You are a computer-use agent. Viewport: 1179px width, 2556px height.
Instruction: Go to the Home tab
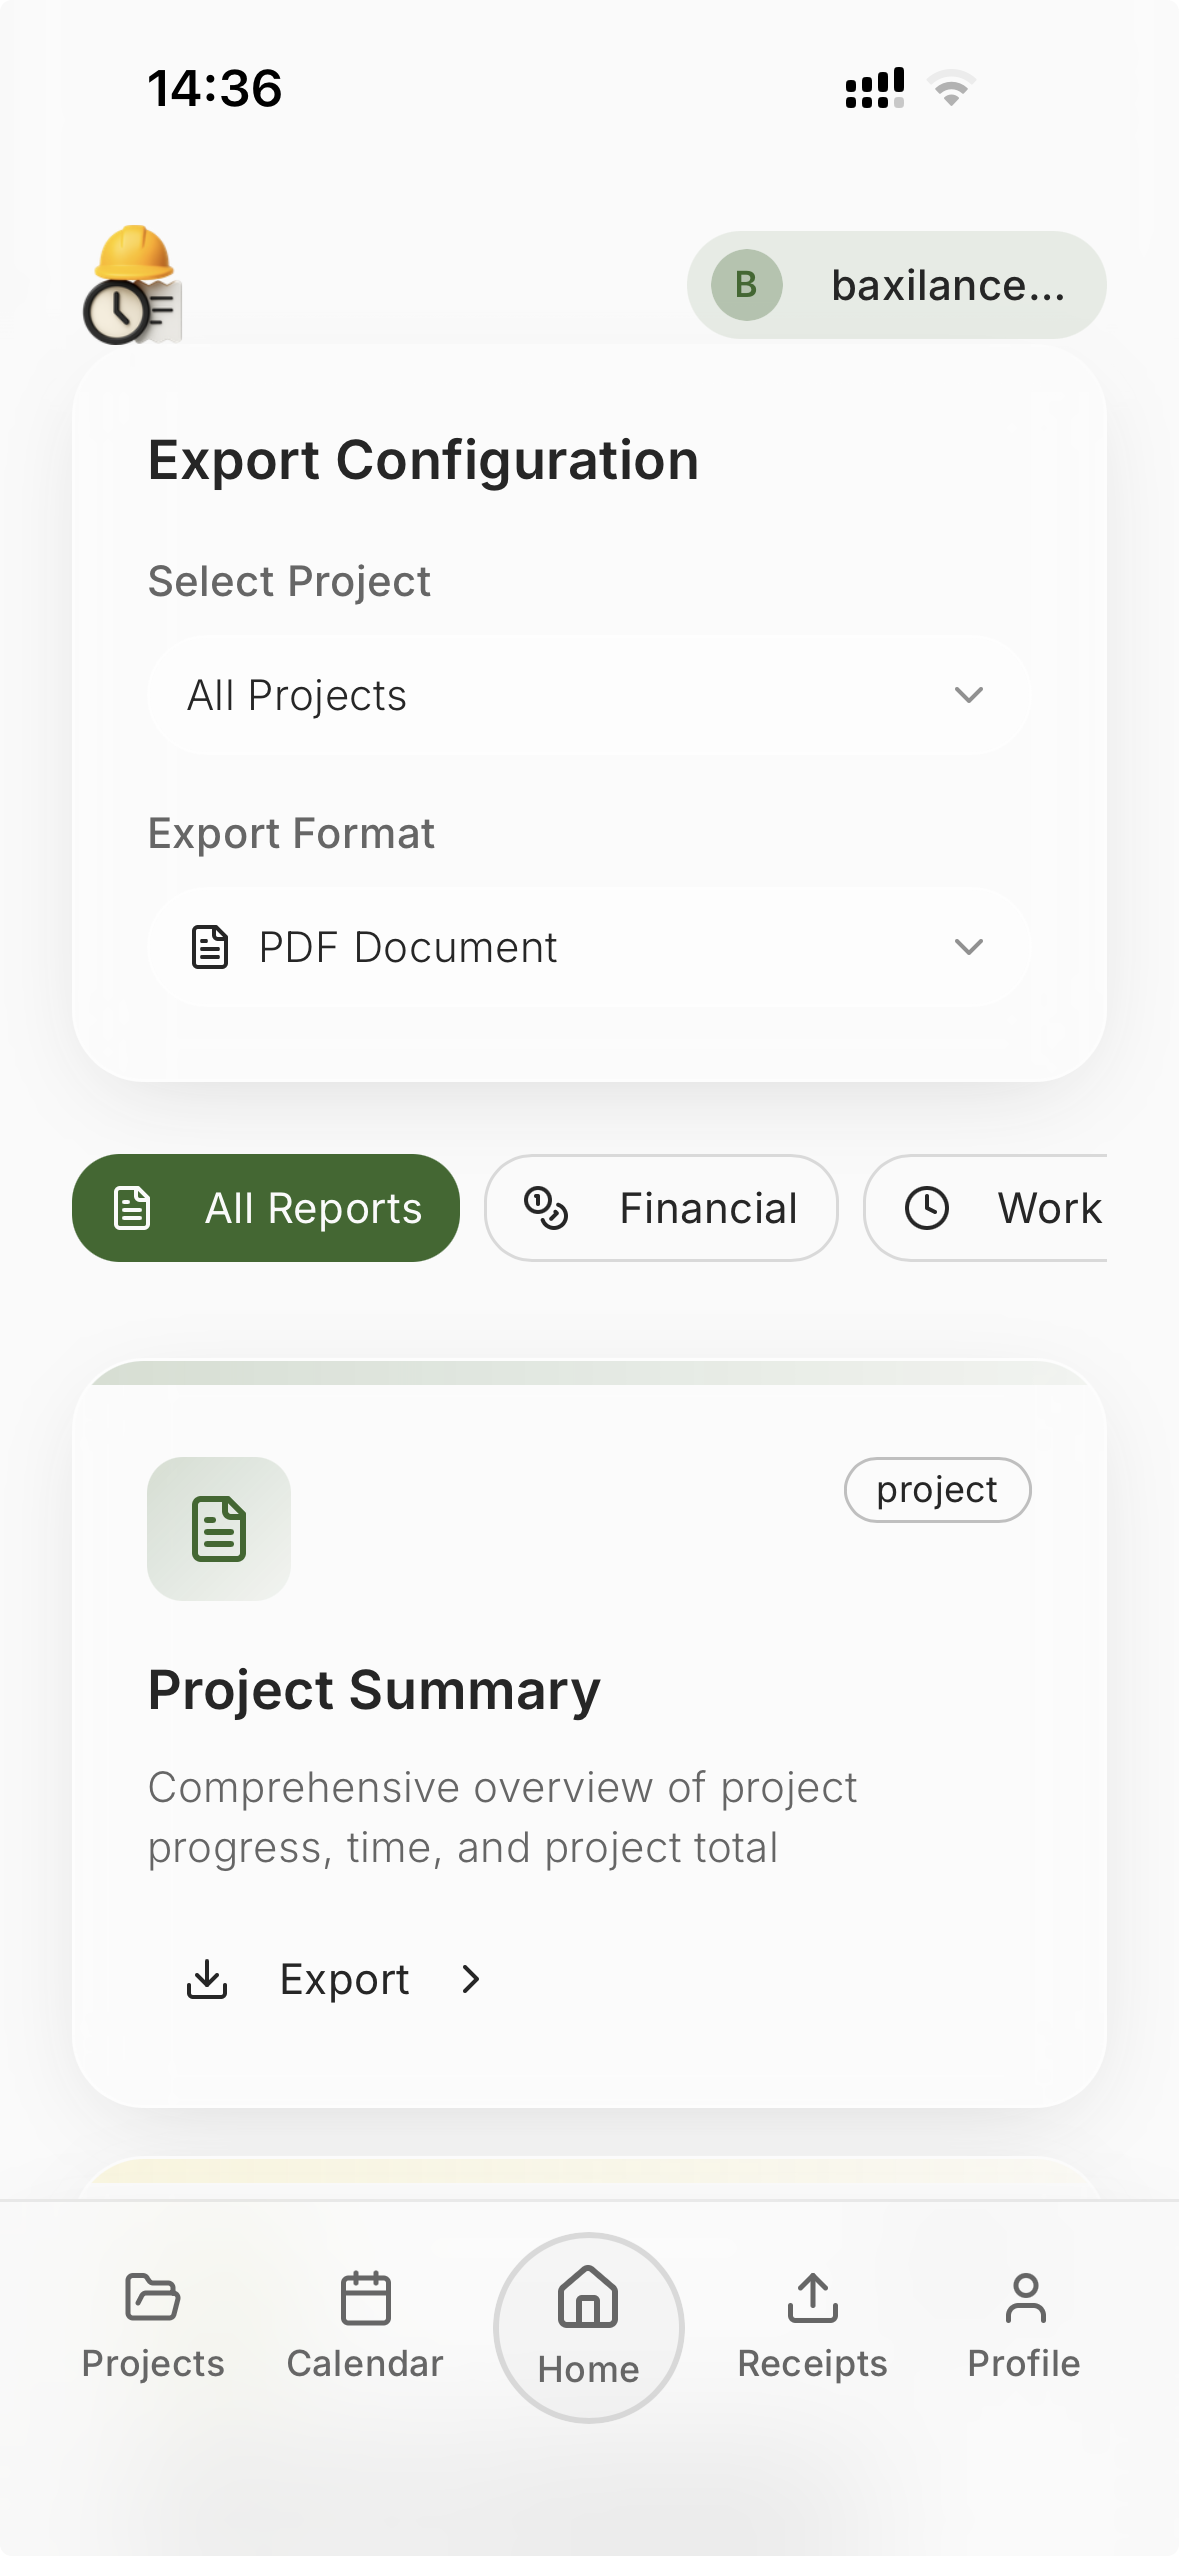pos(588,2327)
